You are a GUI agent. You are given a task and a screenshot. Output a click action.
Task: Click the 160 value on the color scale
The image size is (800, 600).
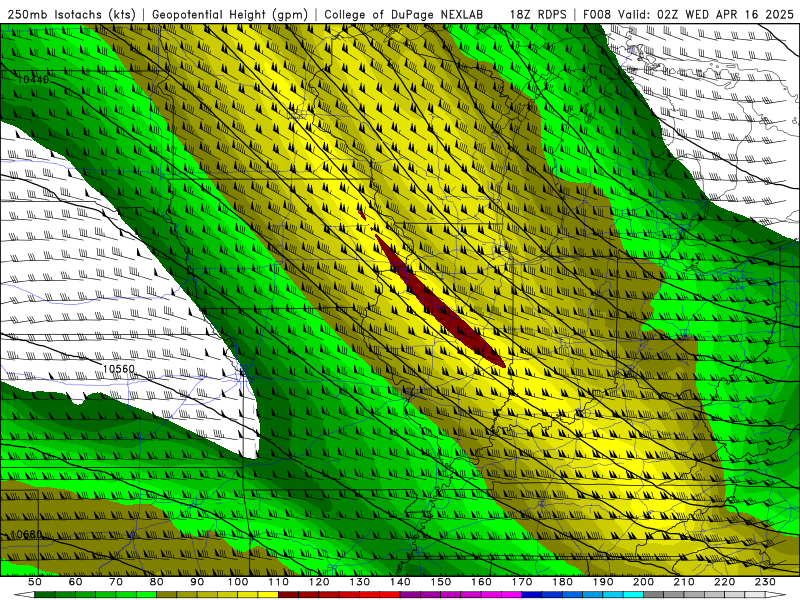tap(481, 582)
